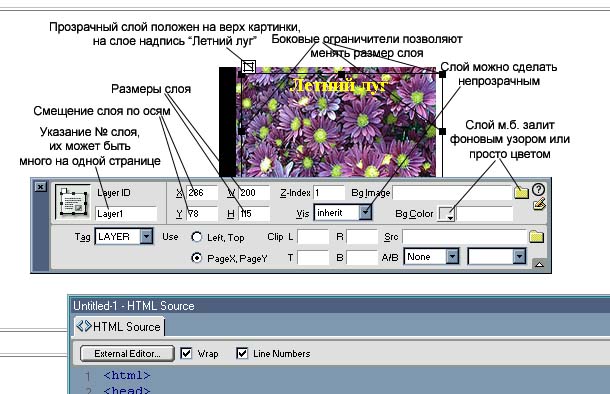This screenshot has width=610, height=394.
Task: Click the top-right resize handle of the layer
Action: [442, 74]
